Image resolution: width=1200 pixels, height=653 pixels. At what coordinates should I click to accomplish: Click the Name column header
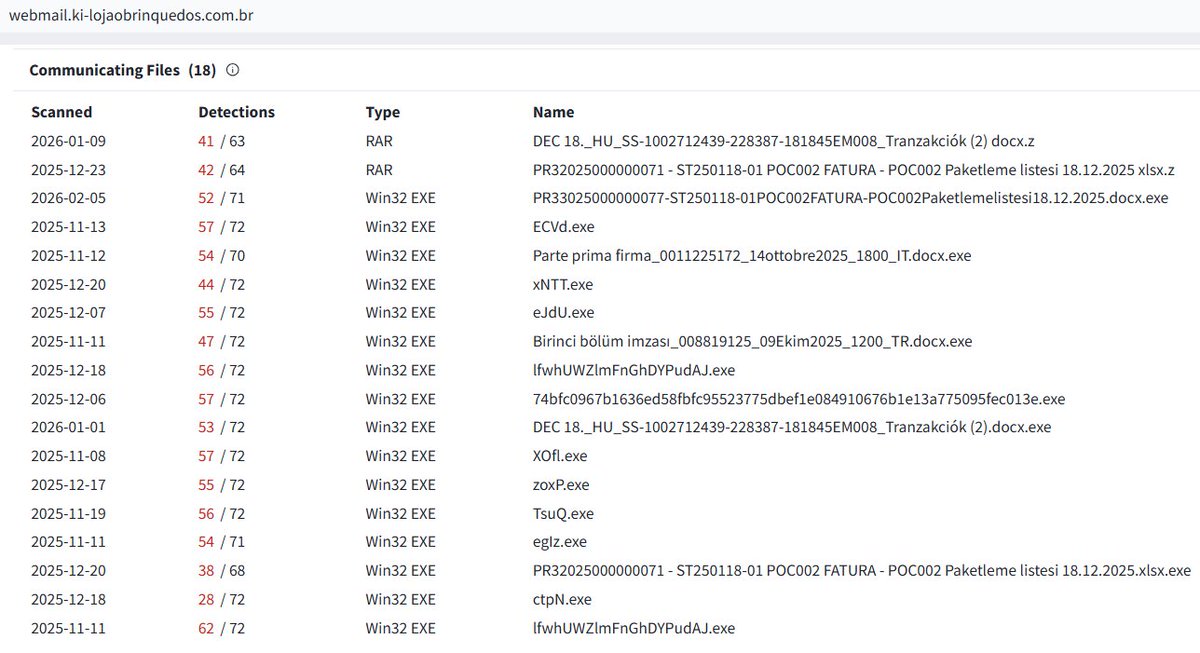(x=553, y=112)
